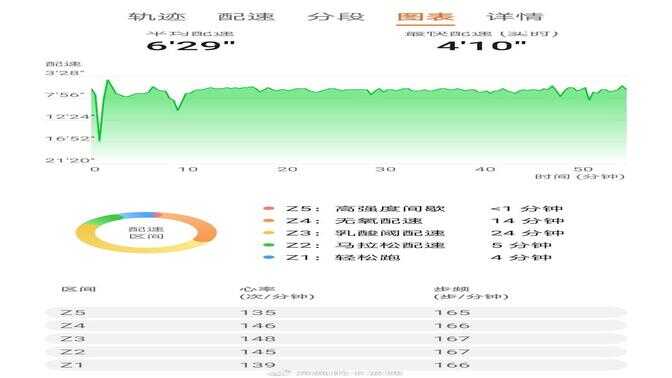The width and height of the screenshot is (672, 378).
Task: Click the 14 分钟 duration for Z4
Action: (x=527, y=221)
